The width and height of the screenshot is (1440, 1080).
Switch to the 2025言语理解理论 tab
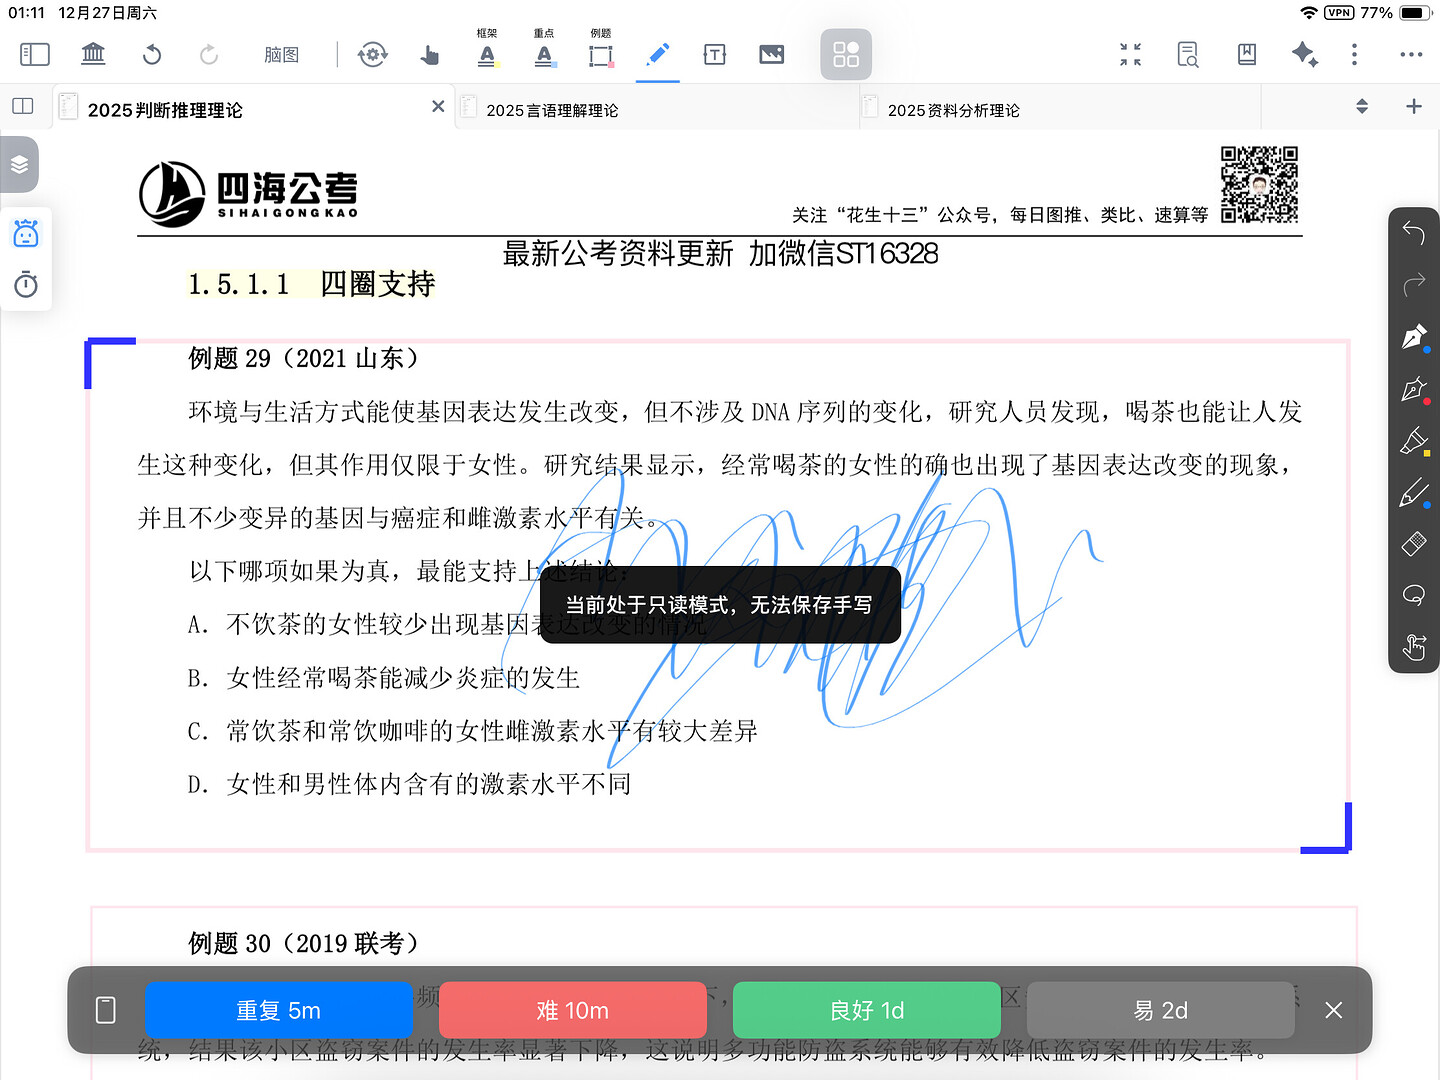tap(552, 110)
